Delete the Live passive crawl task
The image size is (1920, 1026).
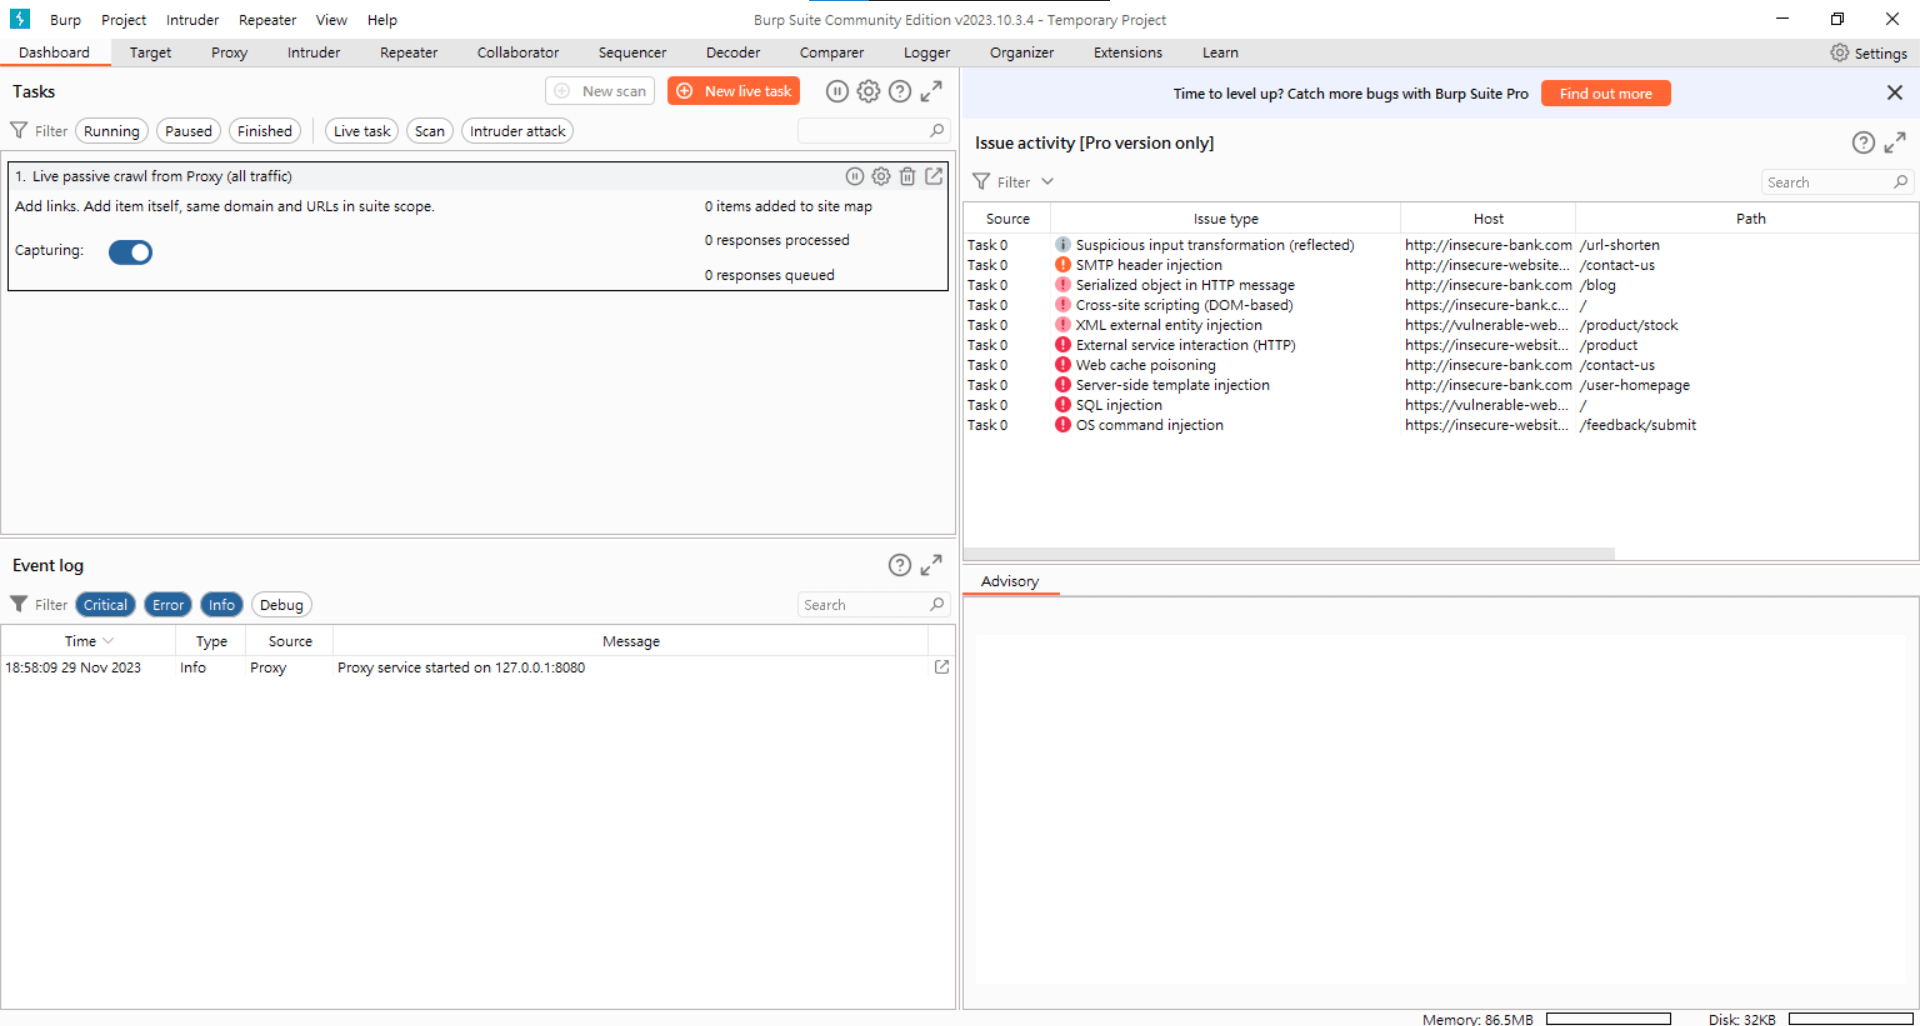click(907, 176)
